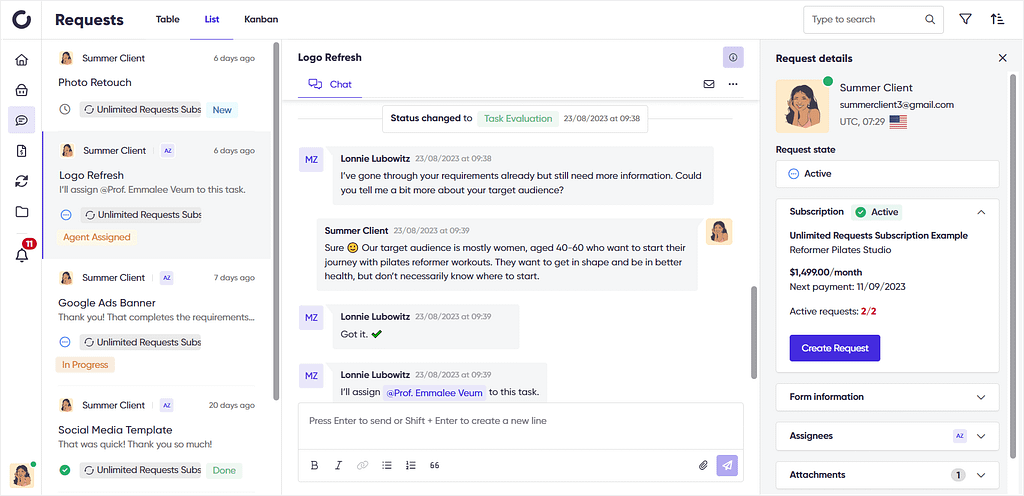Click the Done status tag

[224, 470]
